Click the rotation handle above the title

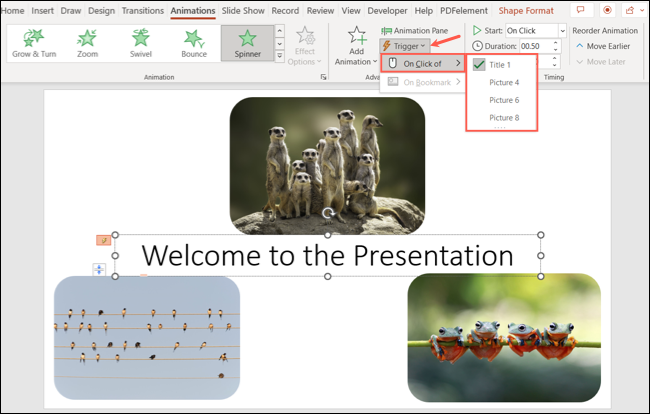coord(328,213)
